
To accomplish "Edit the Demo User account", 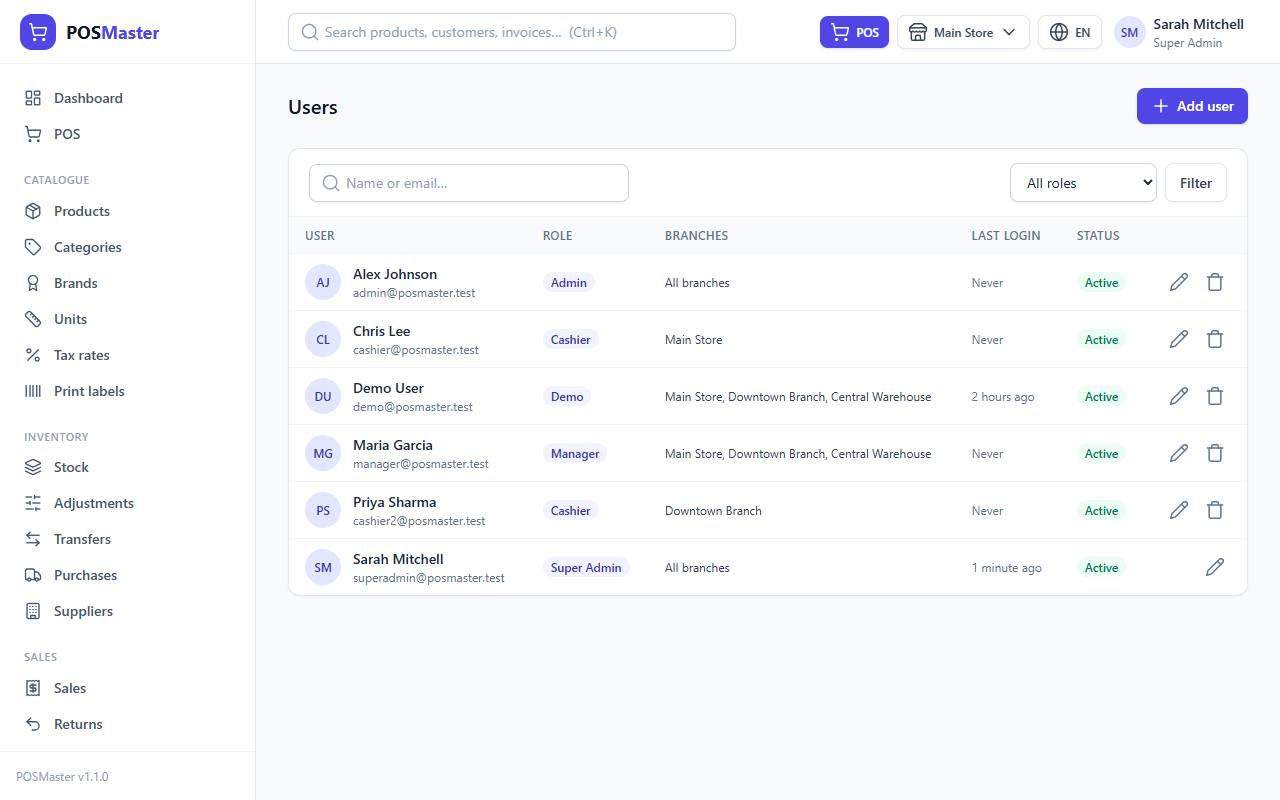I will pyautogui.click(x=1179, y=396).
